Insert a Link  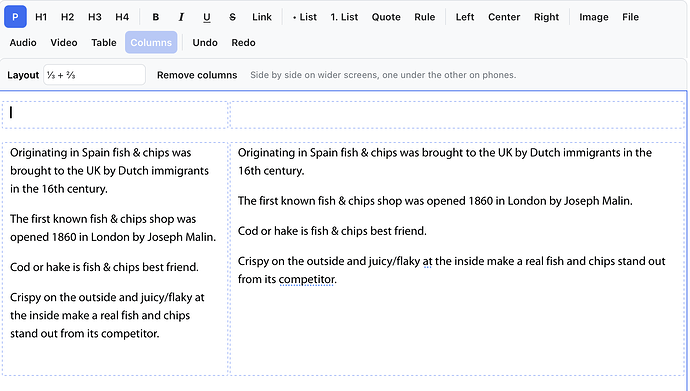262,17
